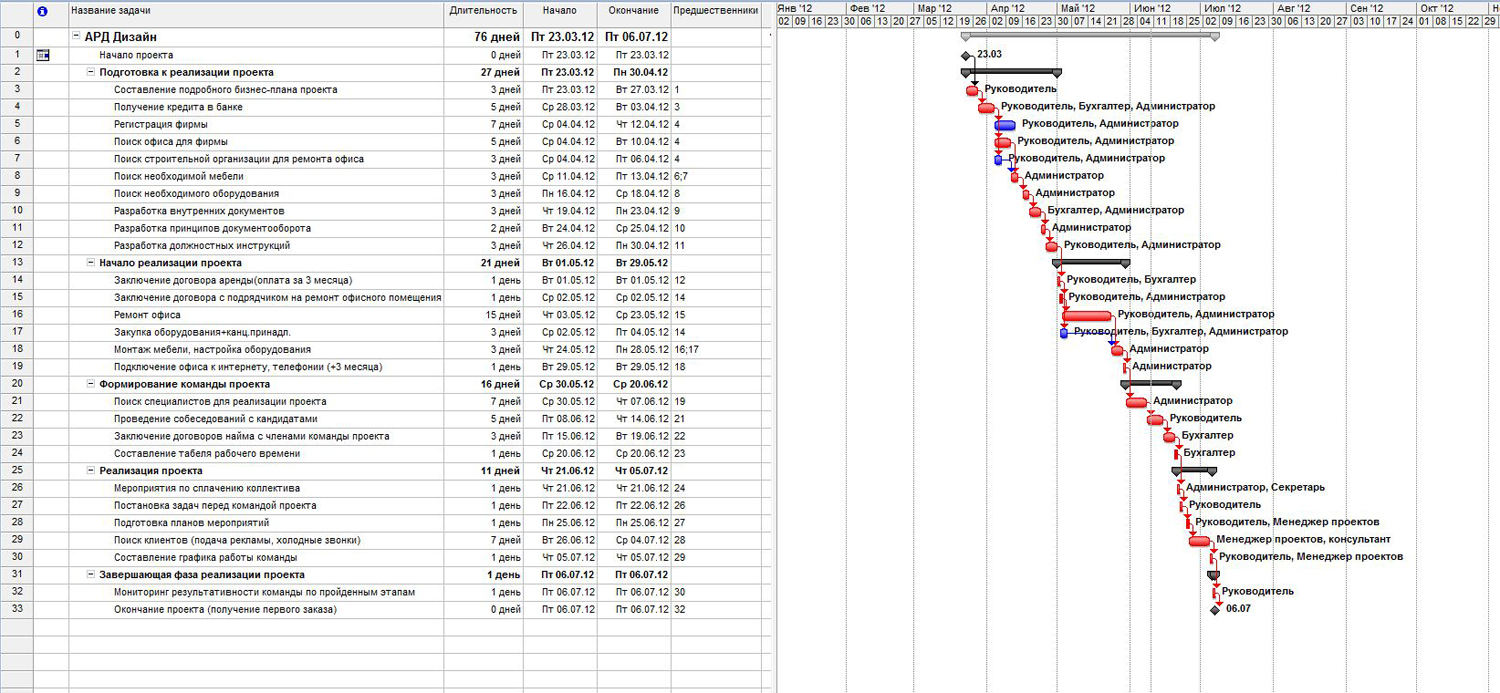Collapse Начало реализации проекта group
The image size is (1500, 693).
[x=91, y=263]
